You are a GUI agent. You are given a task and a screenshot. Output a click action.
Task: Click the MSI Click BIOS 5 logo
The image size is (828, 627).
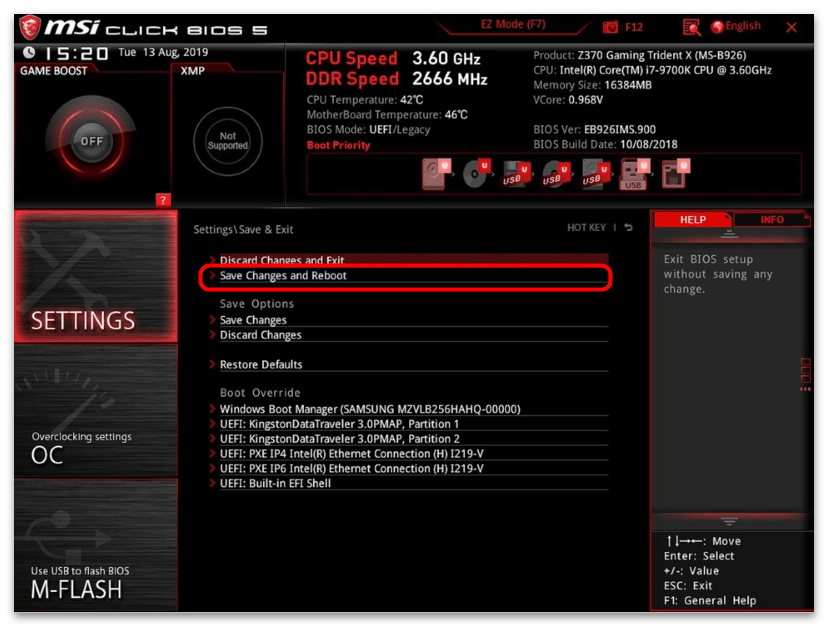(x=143, y=27)
